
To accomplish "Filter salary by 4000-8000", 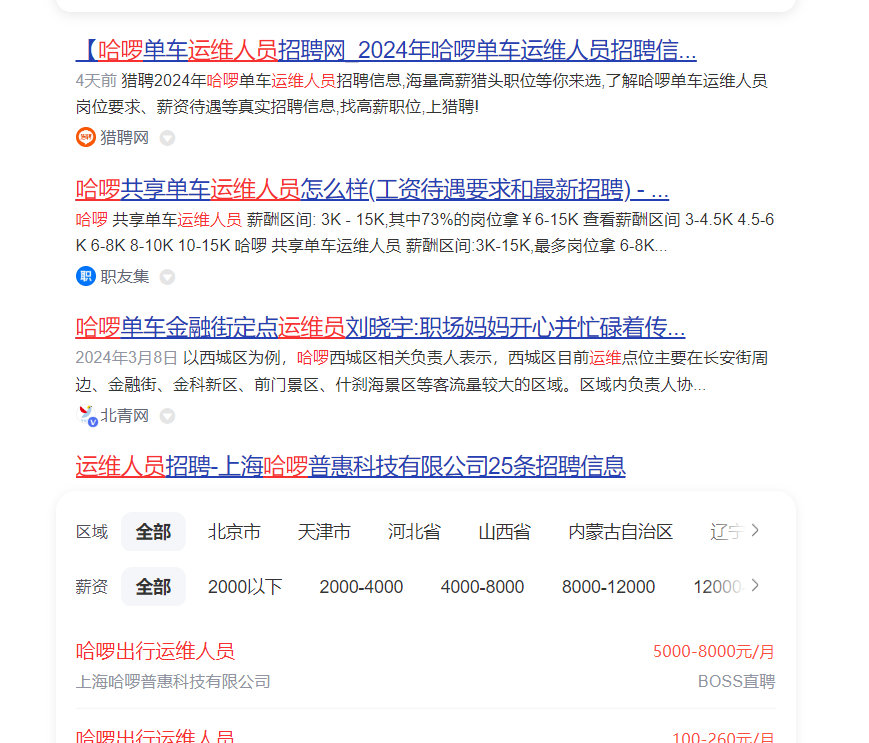I will pyautogui.click(x=482, y=587).
